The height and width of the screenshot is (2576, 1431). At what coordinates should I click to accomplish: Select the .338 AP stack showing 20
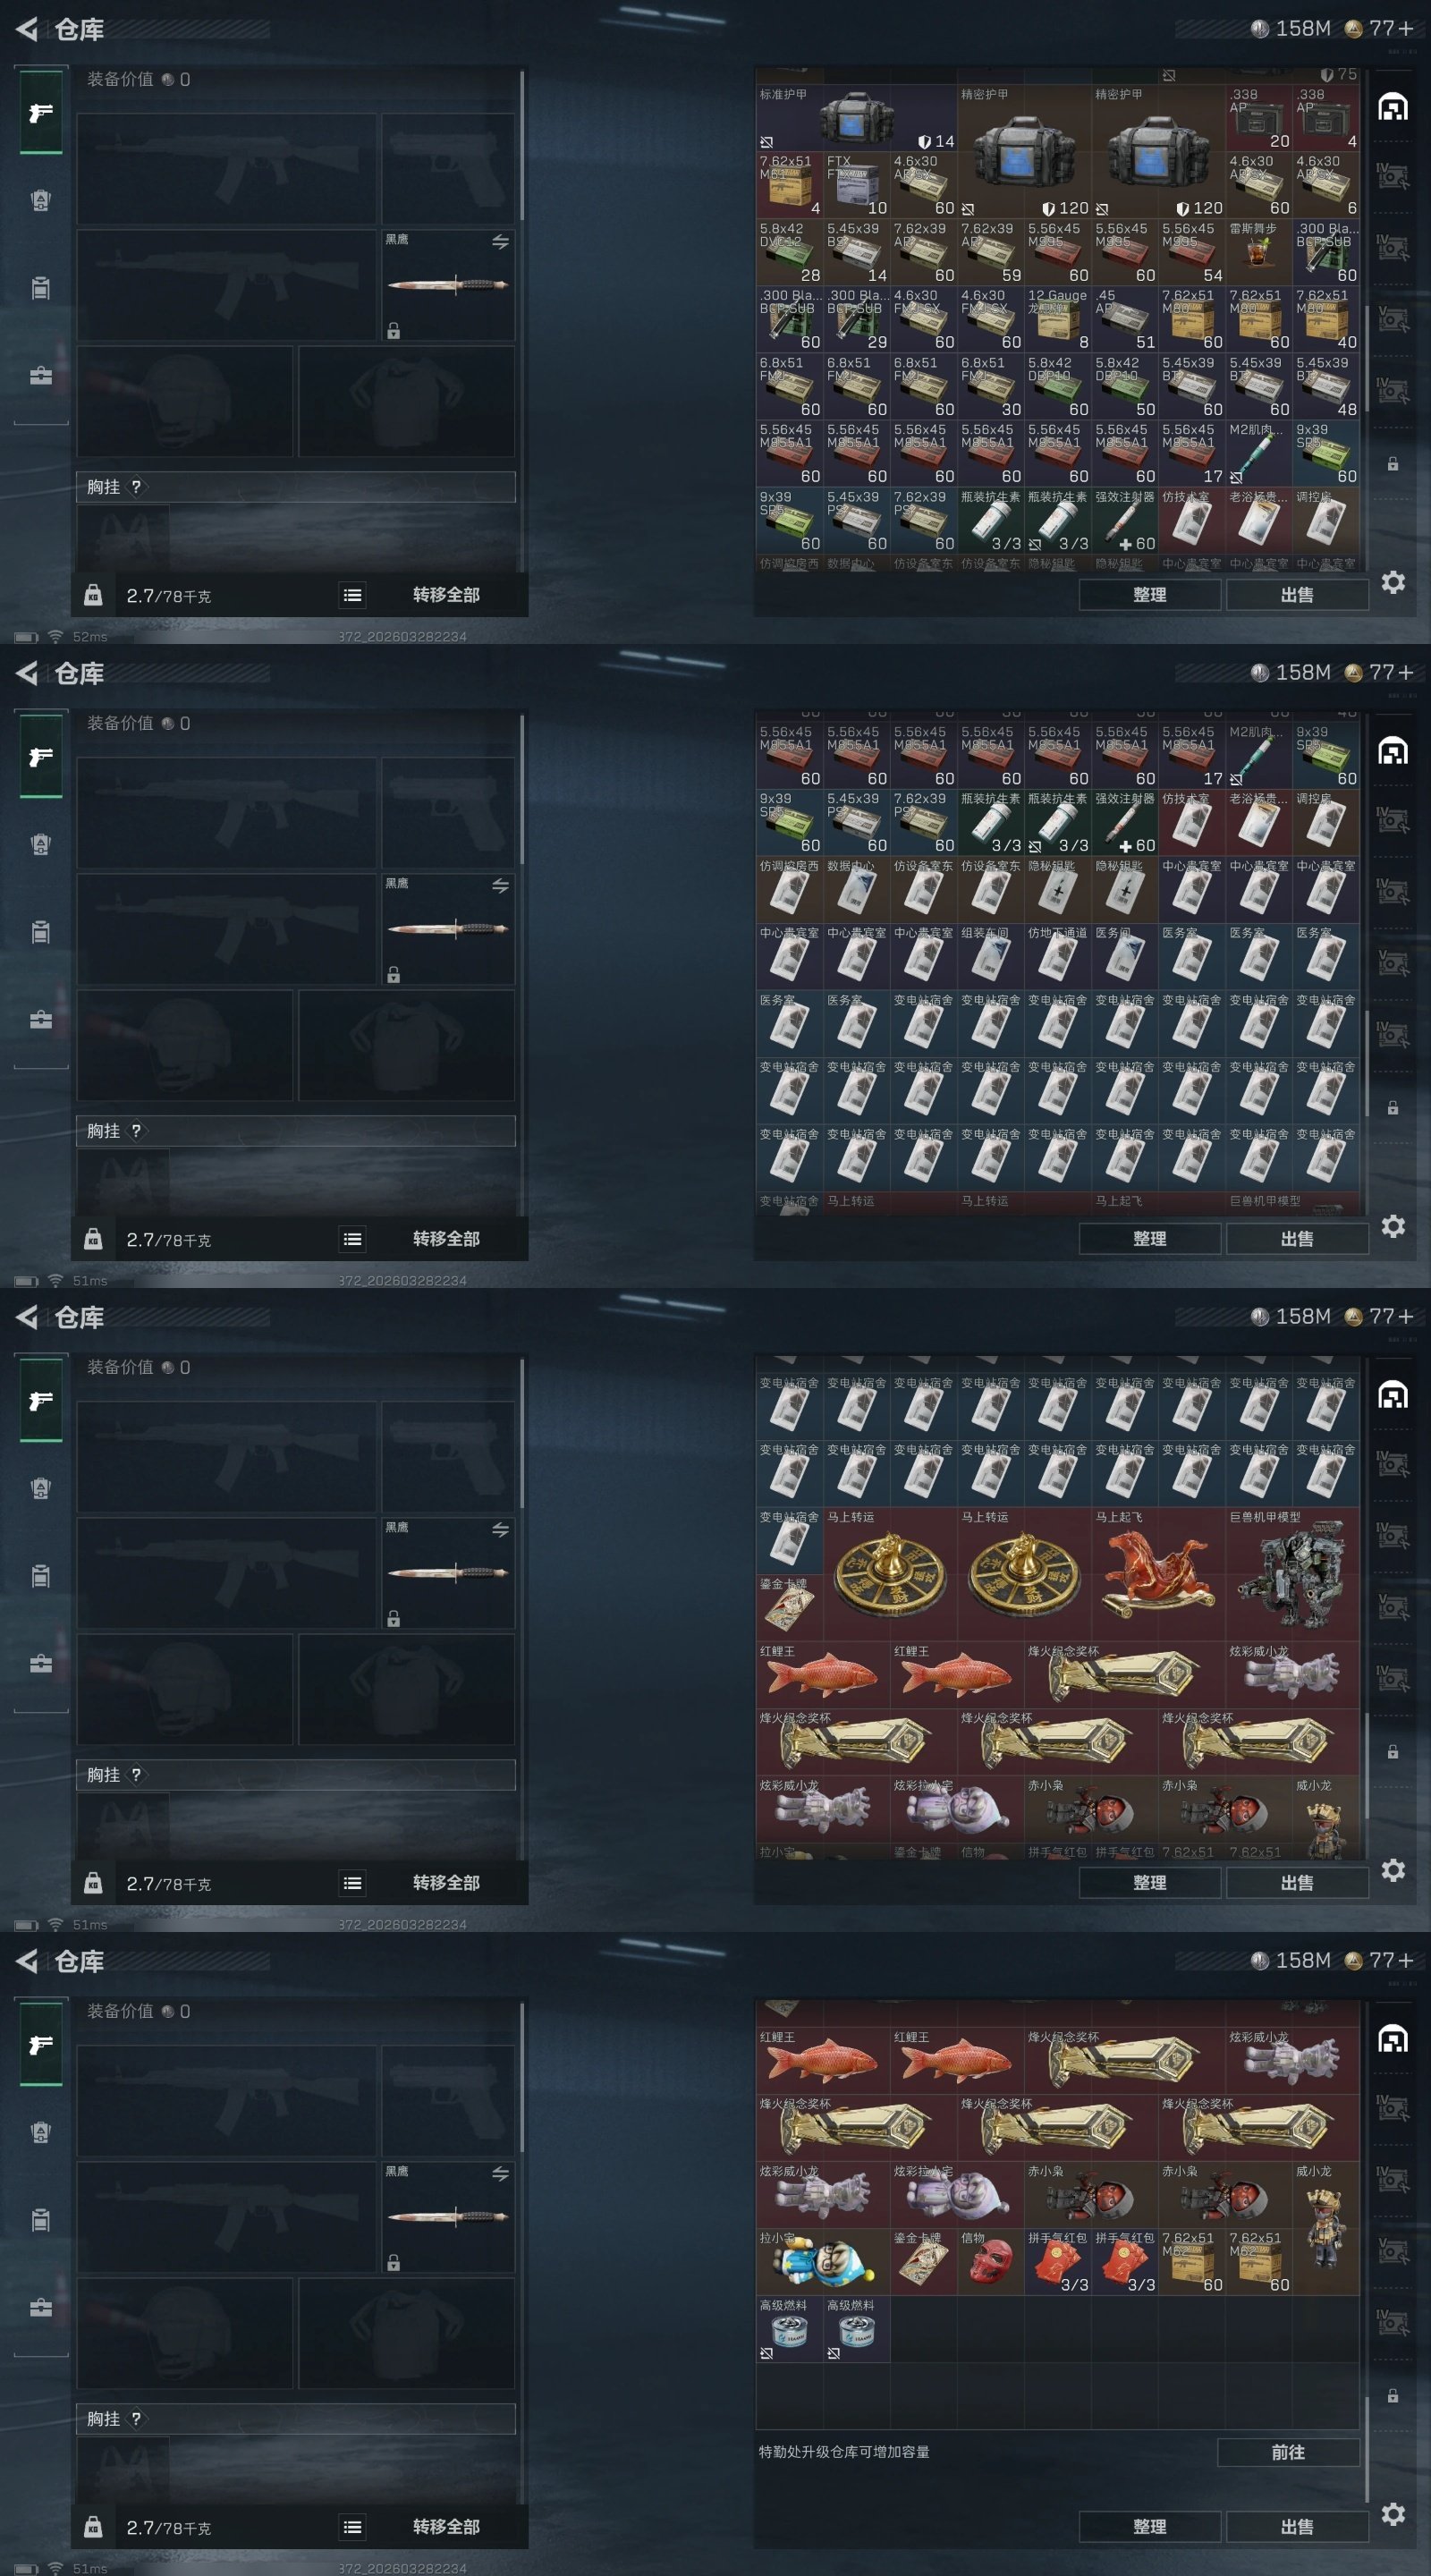coord(1258,118)
